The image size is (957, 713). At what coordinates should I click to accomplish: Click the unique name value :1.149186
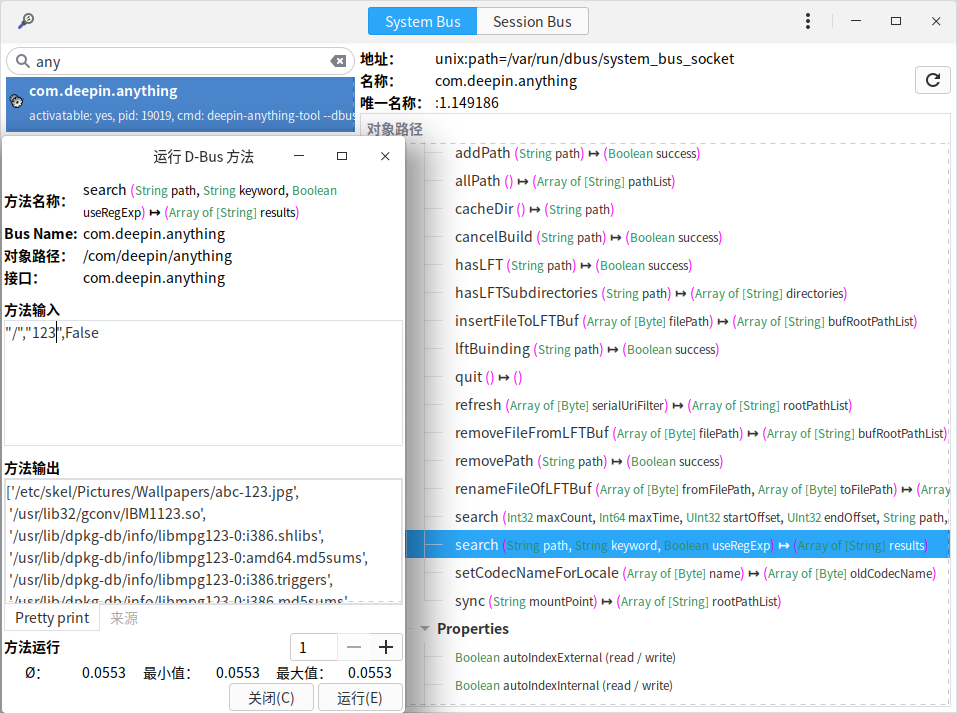[467, 103]
